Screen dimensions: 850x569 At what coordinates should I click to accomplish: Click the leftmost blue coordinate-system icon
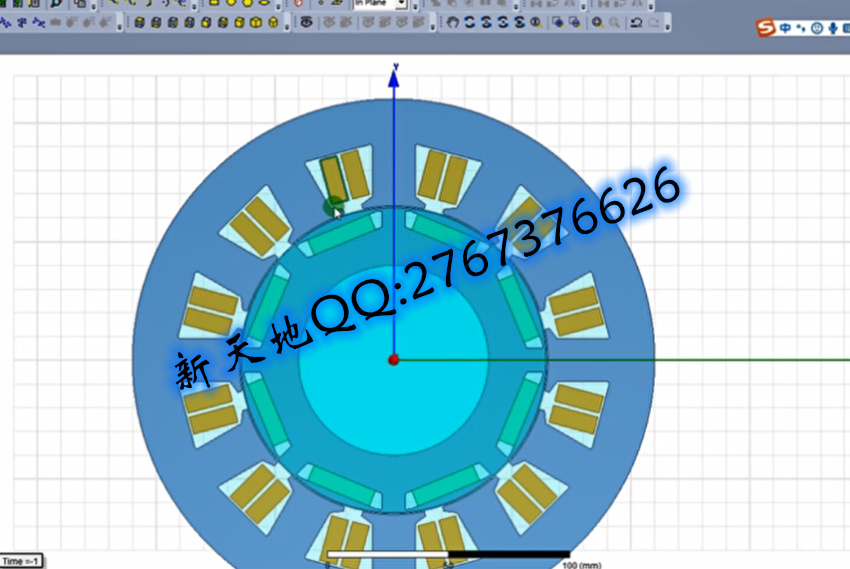[x=5, y=23]
